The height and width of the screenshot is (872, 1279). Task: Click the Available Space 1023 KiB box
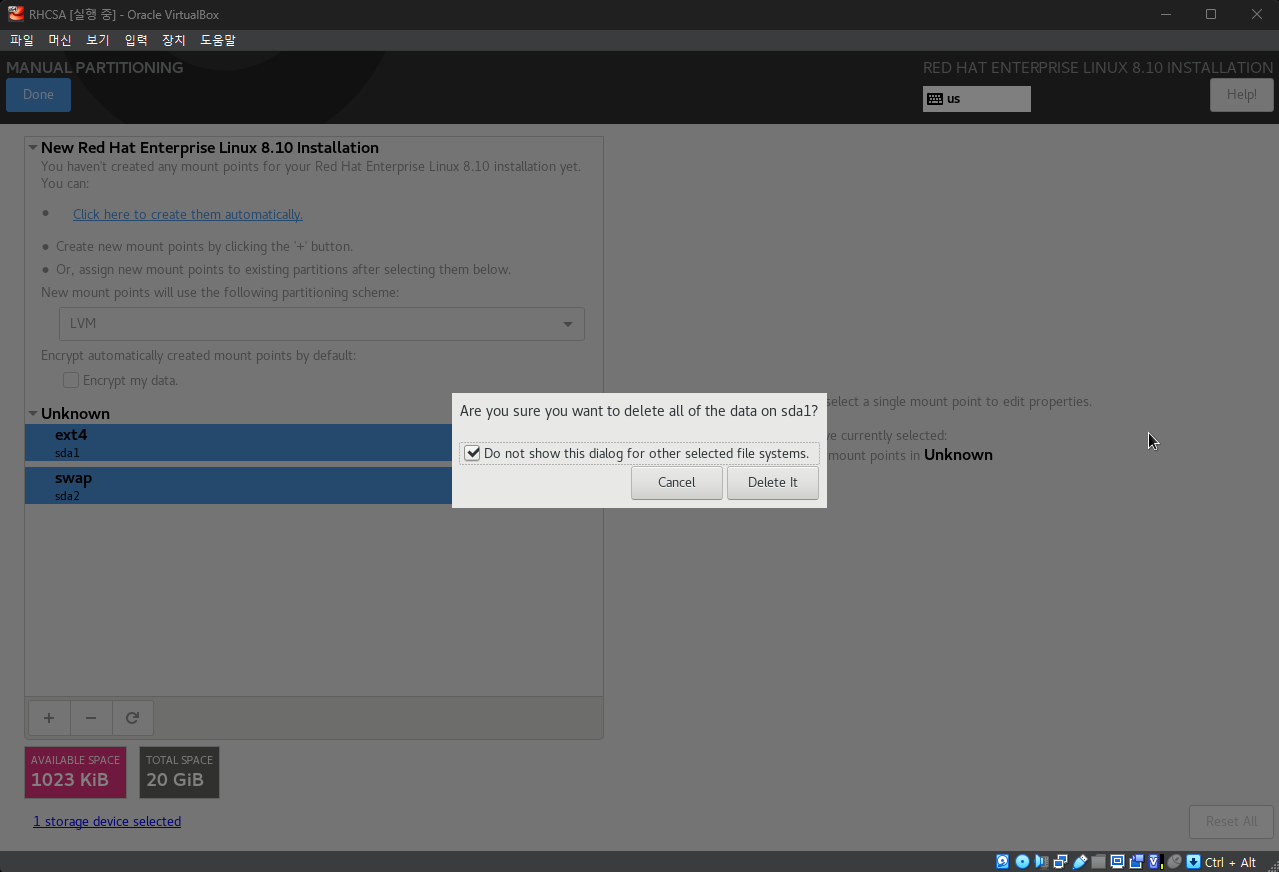coord(75,772)
